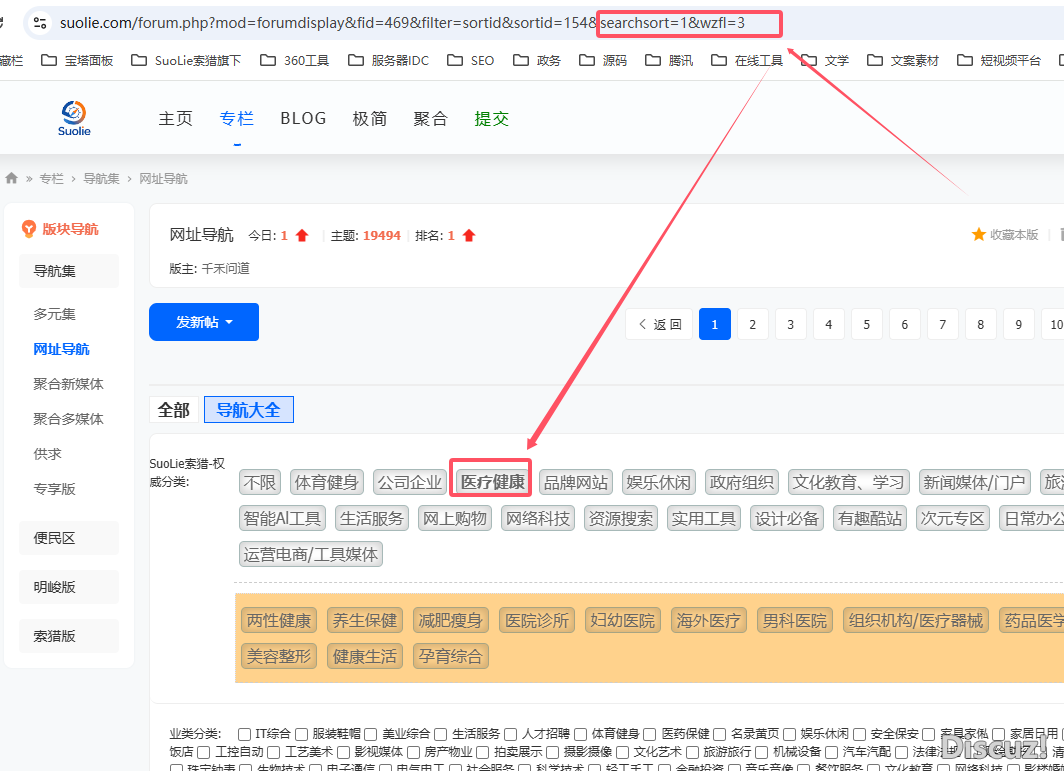1064x771 pixels.
Task: Expand the 导航集 sidebar section
Action: (x=68, y=271)
